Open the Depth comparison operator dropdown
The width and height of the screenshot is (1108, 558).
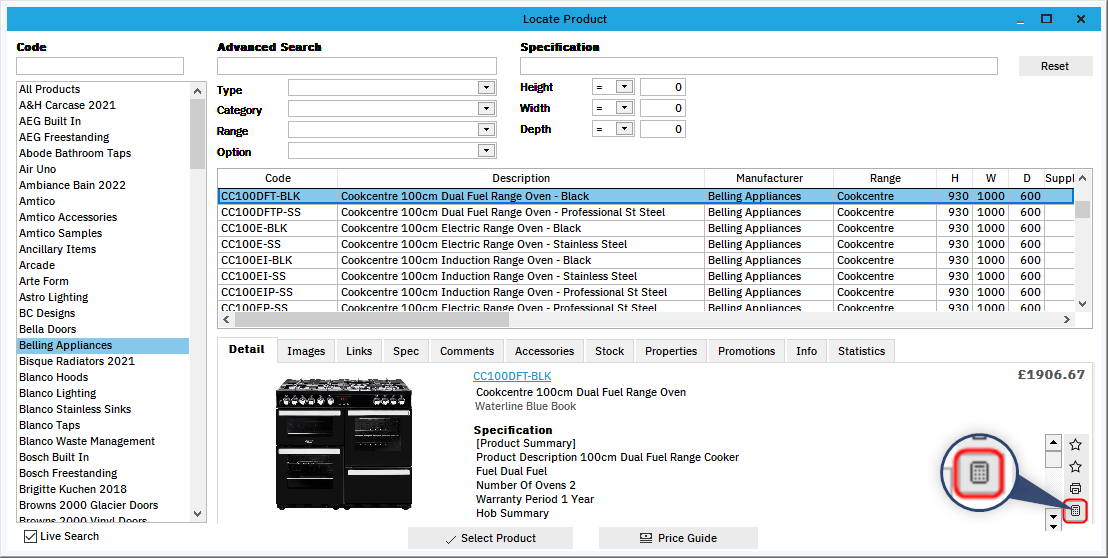[623, 129]
